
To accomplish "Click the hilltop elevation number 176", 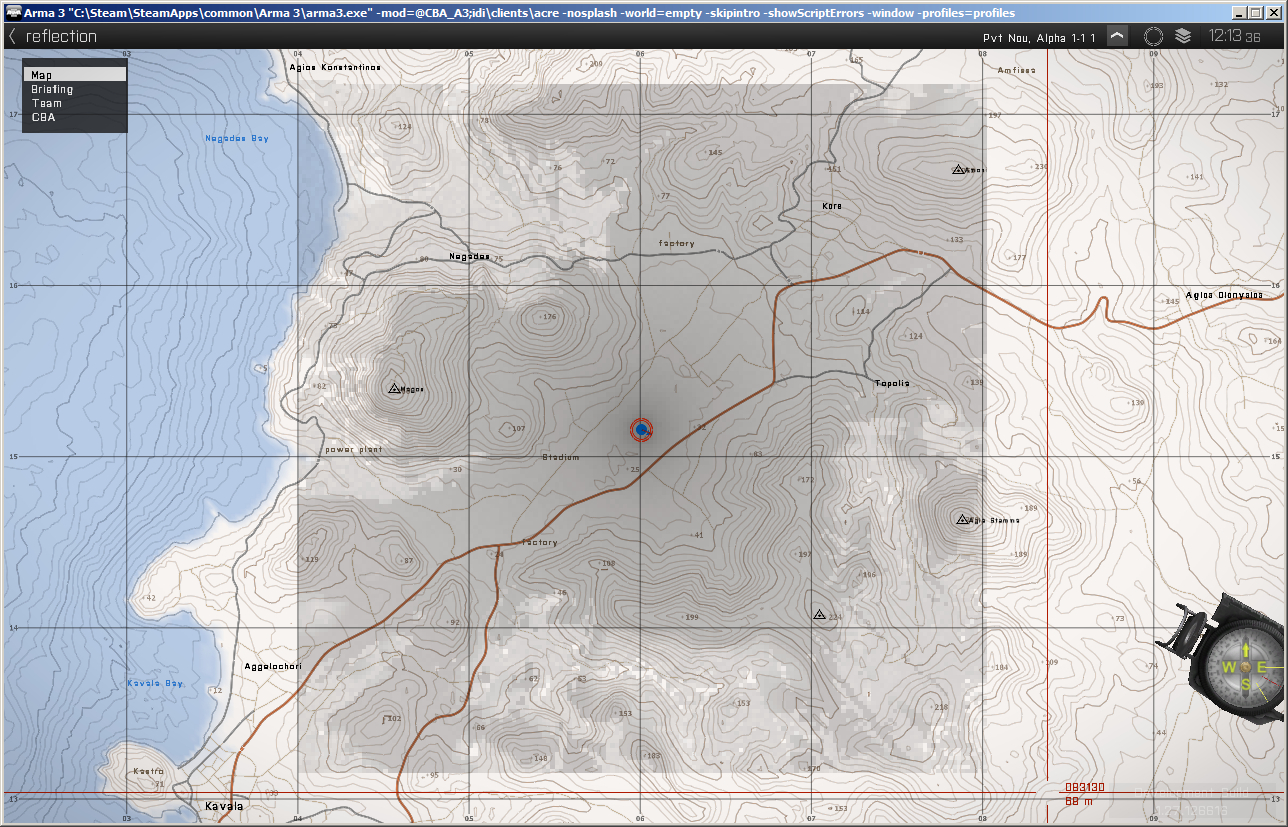I will [548, 317].
